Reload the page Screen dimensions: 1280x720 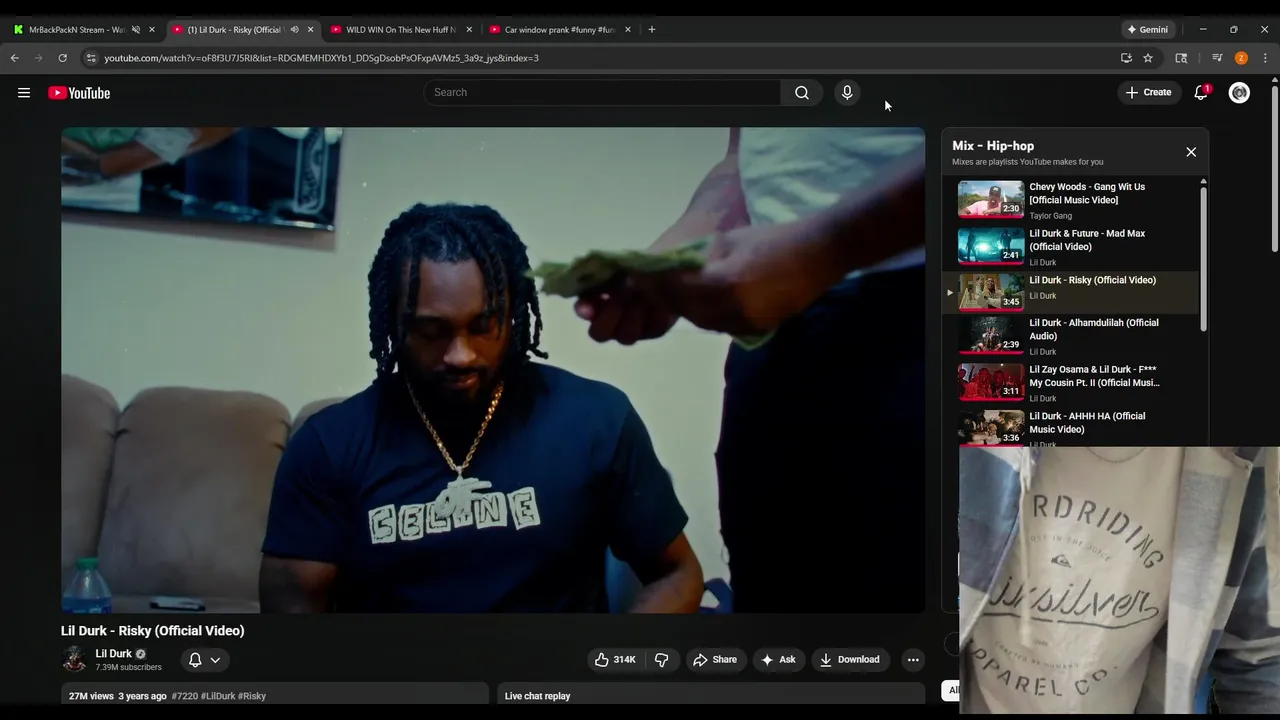[63, 58]
